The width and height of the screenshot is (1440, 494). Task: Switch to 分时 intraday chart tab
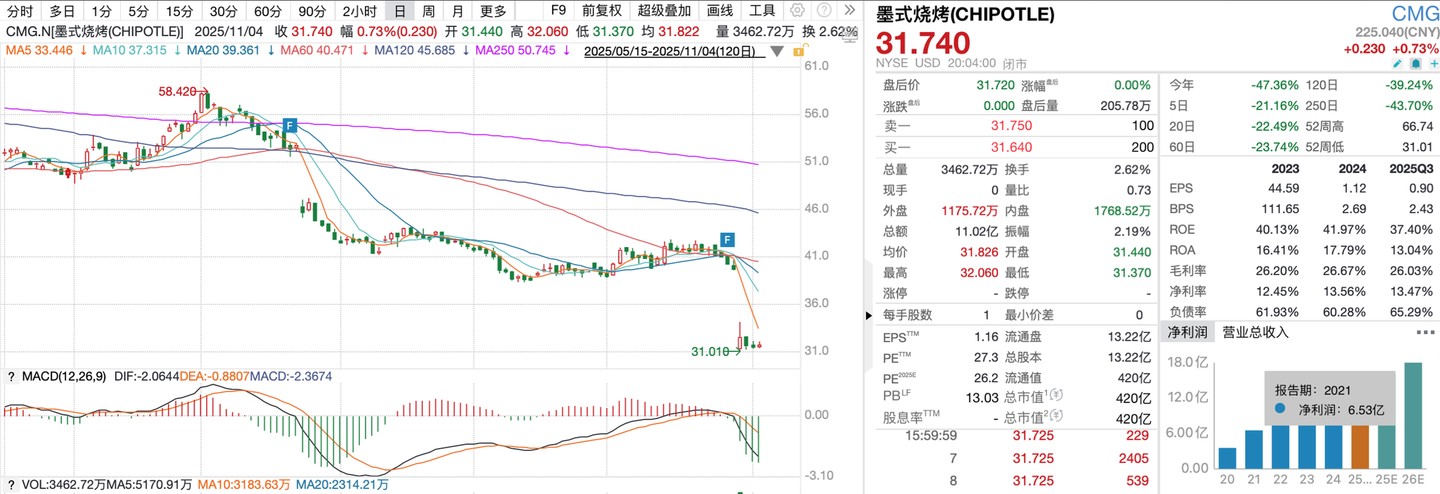click(19, 11)
